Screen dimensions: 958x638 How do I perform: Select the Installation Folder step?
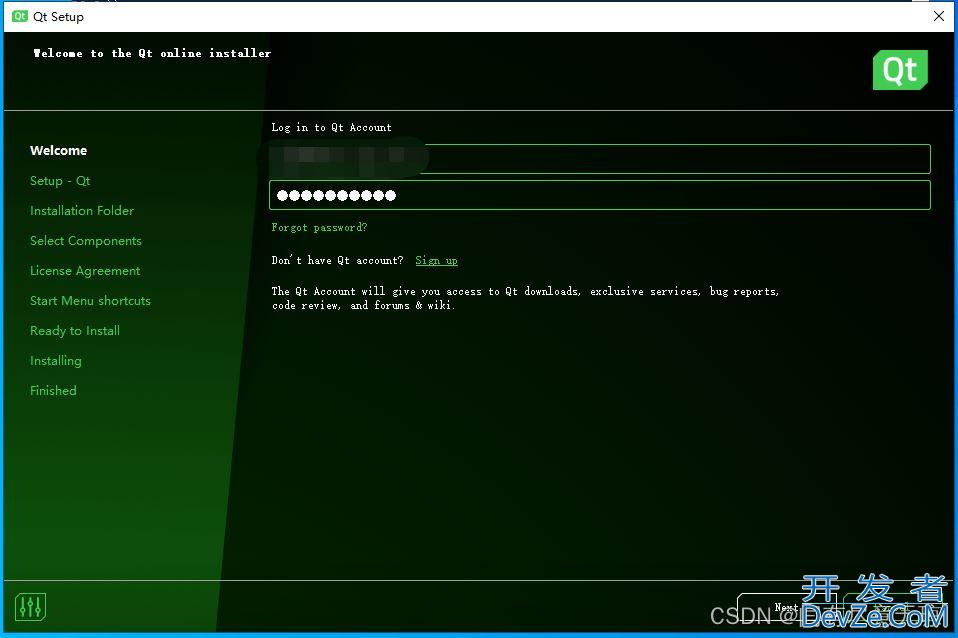click(82, 211)
